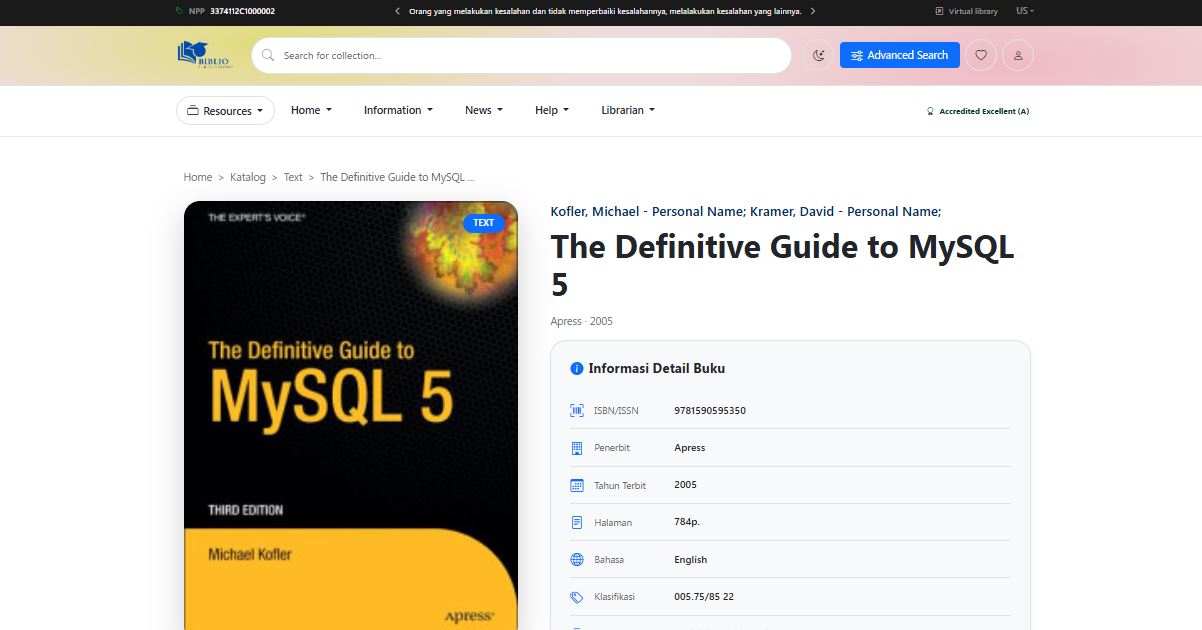Image resolution: width=1202 pixels, height=630 pixels.
Task: Open the Information menu
Action: (398, 110)
